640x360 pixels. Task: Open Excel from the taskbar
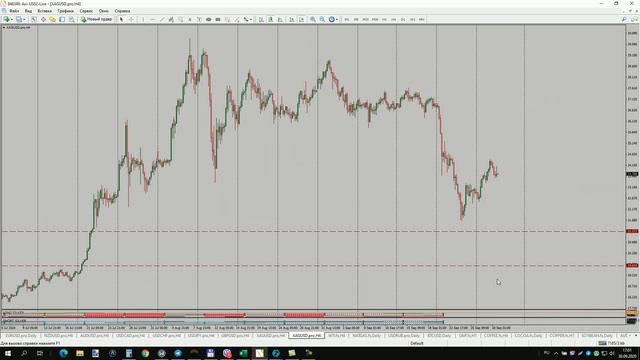(243, 353)
